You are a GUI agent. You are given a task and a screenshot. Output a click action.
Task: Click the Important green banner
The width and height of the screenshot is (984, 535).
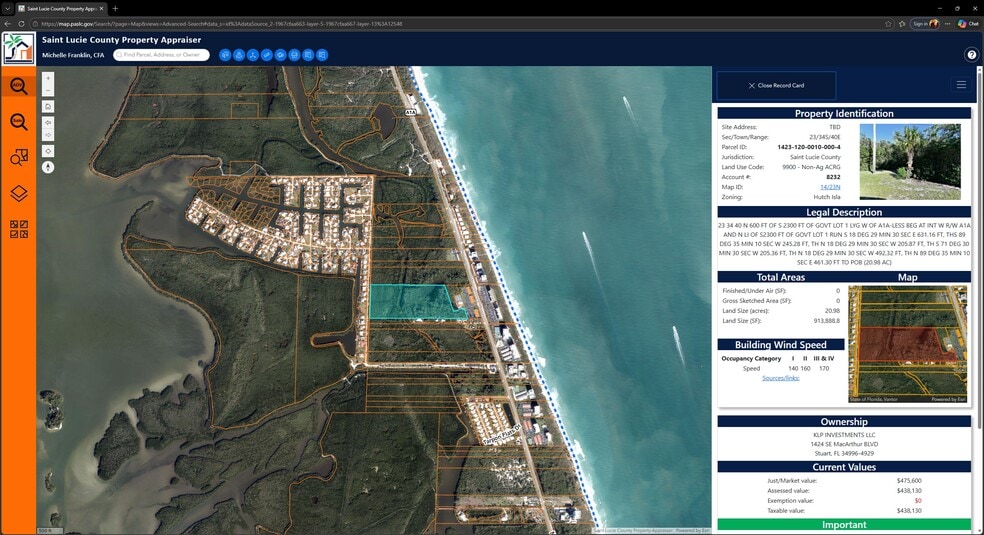coord(844,524)
